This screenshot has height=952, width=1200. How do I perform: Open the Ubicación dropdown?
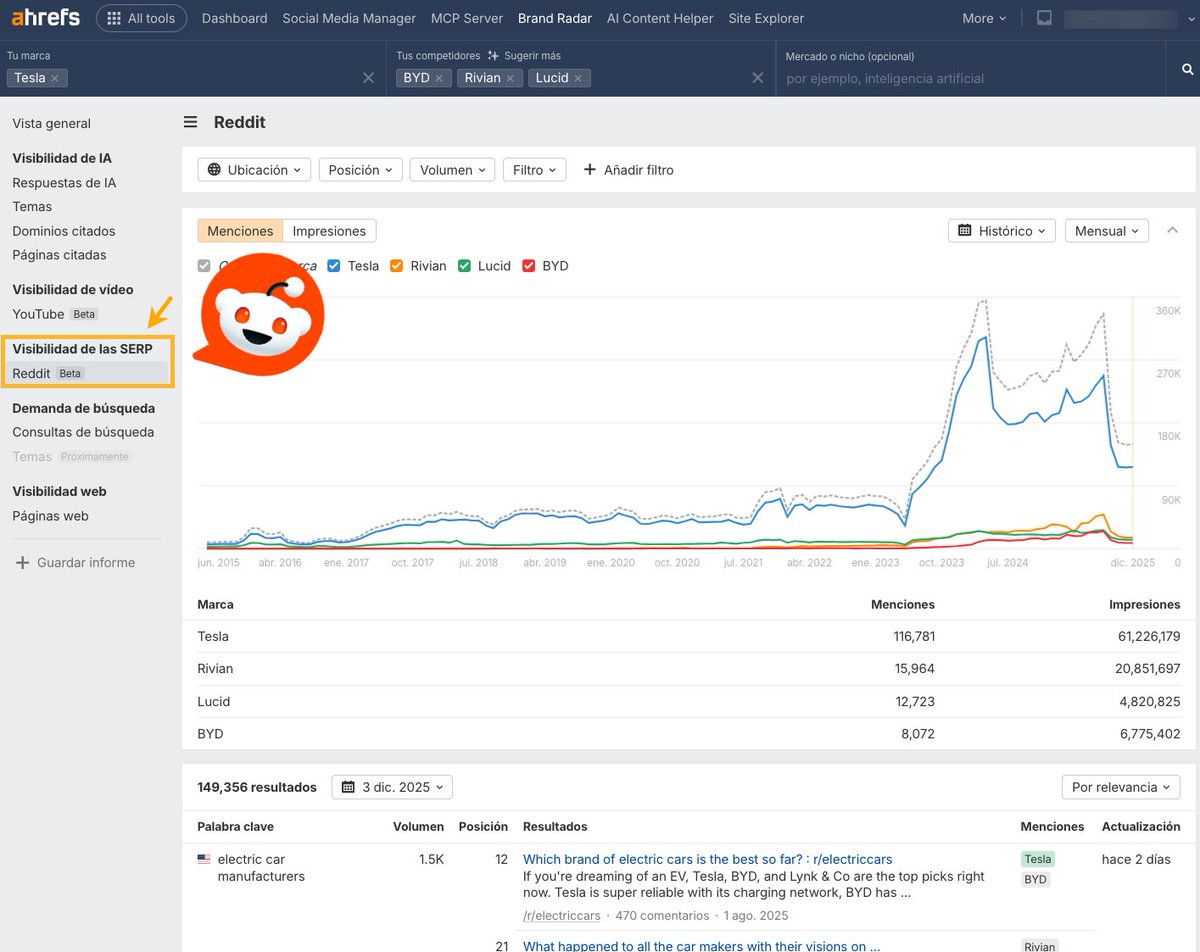(254, 170)
